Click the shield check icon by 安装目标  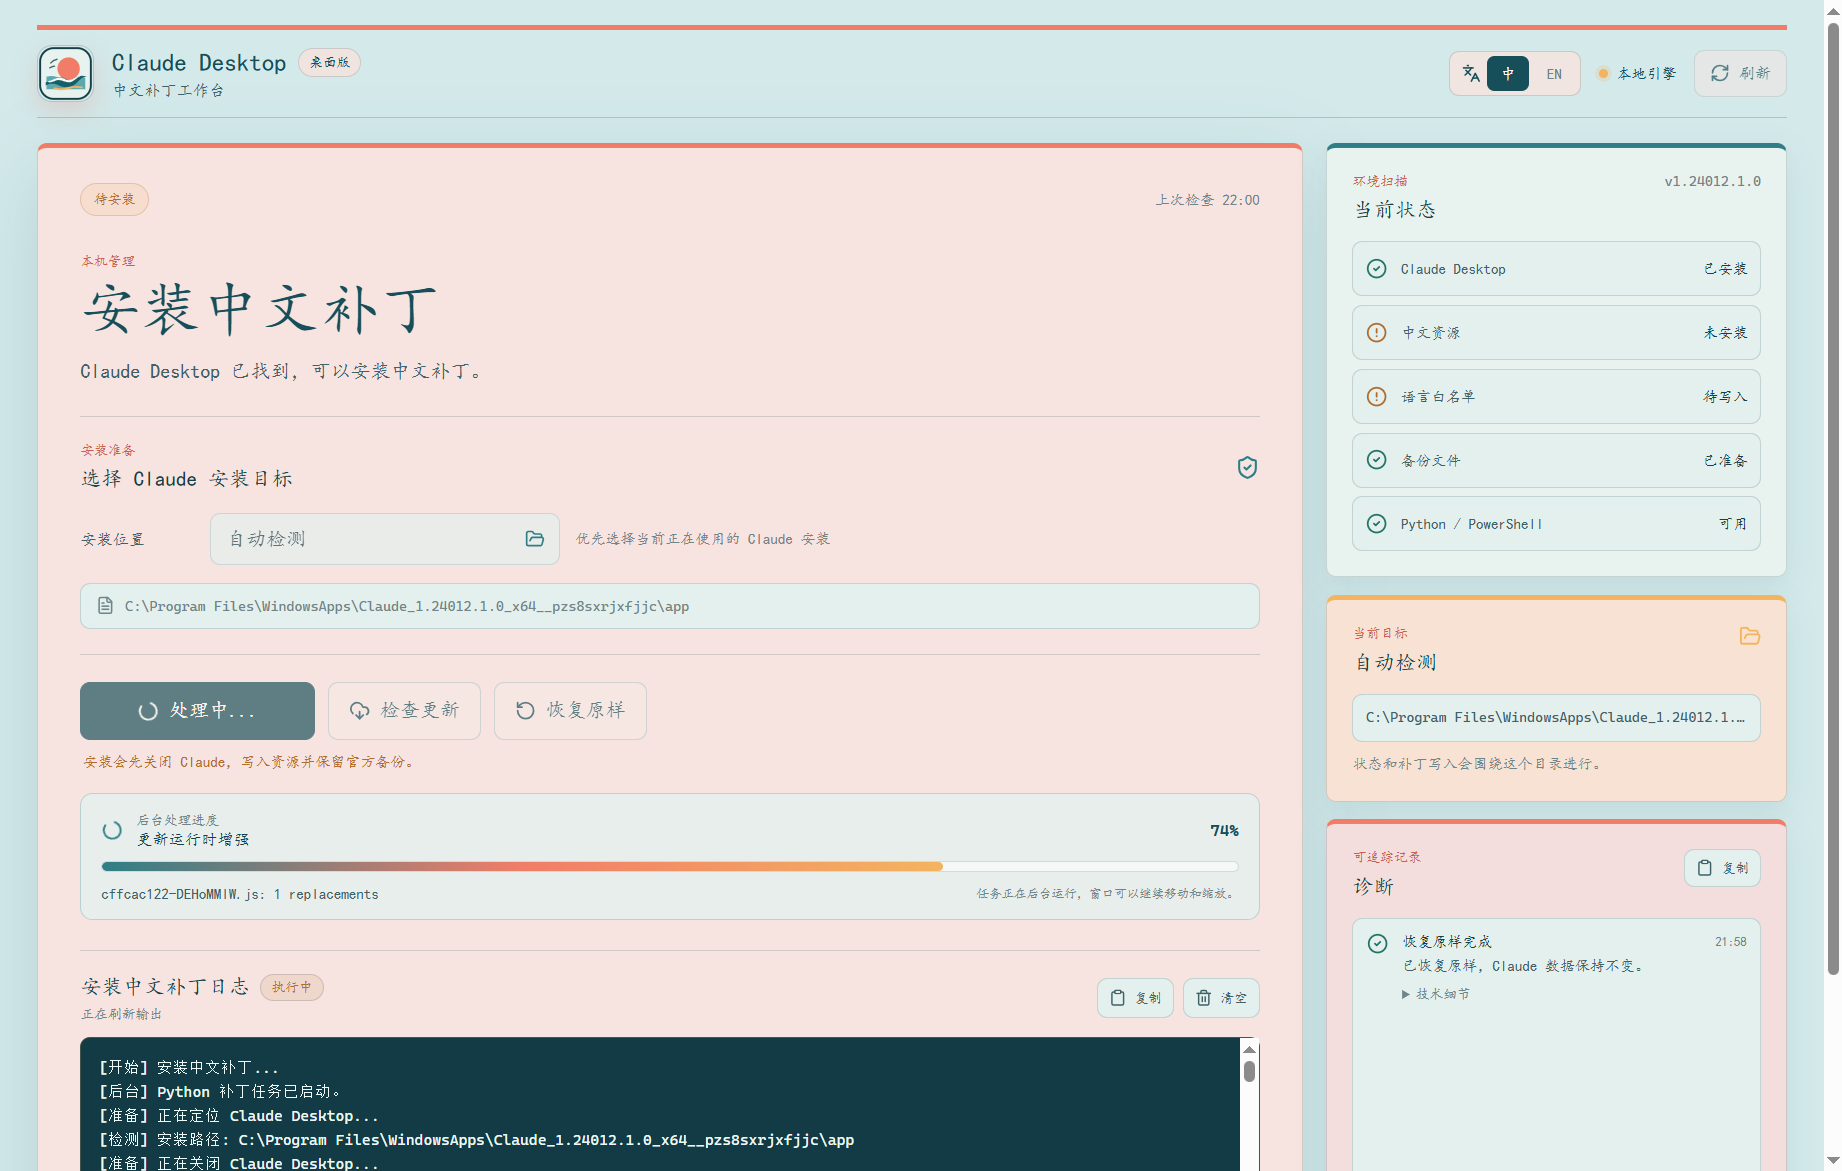pos(1247,467)
